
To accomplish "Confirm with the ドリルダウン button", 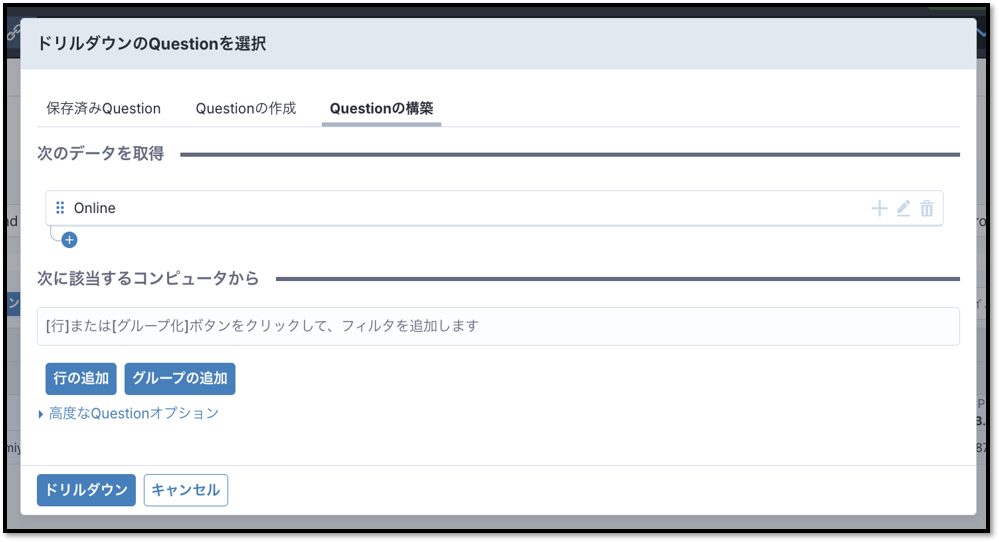I will 86,490.
